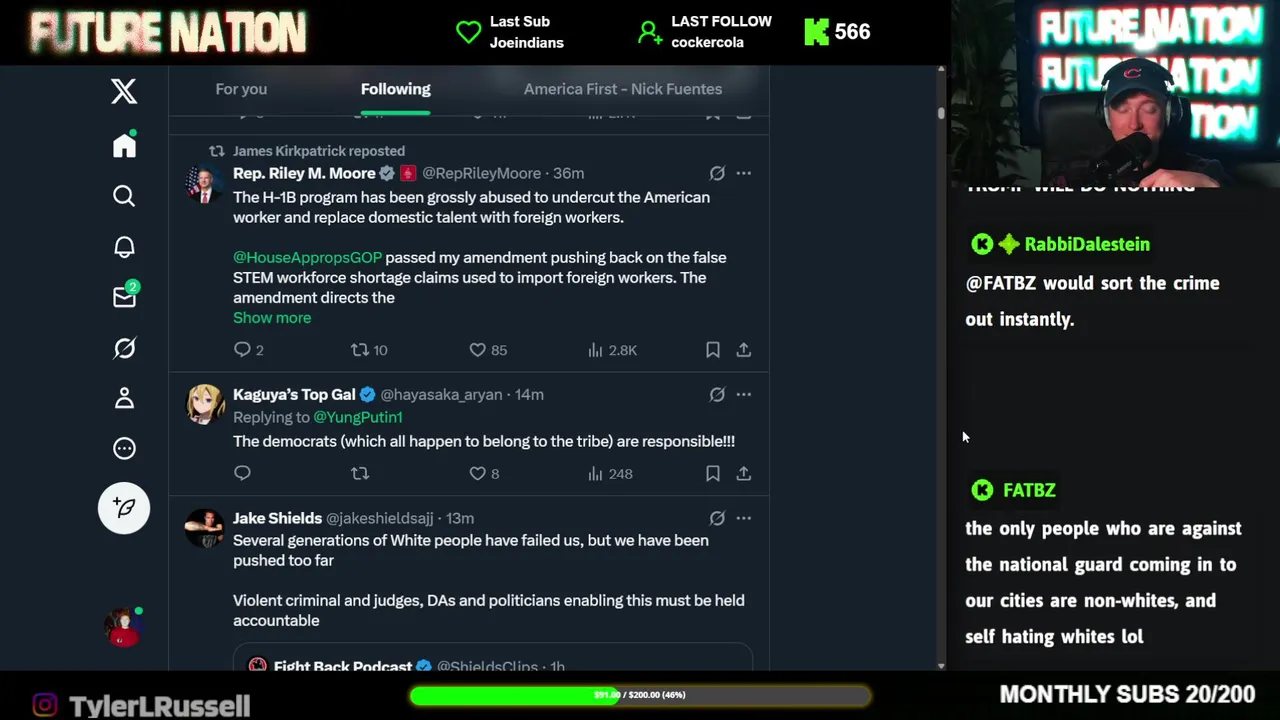Image resolution: width=1280 pixels, height=720 pixels.
Task: Open more options on Riley Moore post
Action: 743,173
